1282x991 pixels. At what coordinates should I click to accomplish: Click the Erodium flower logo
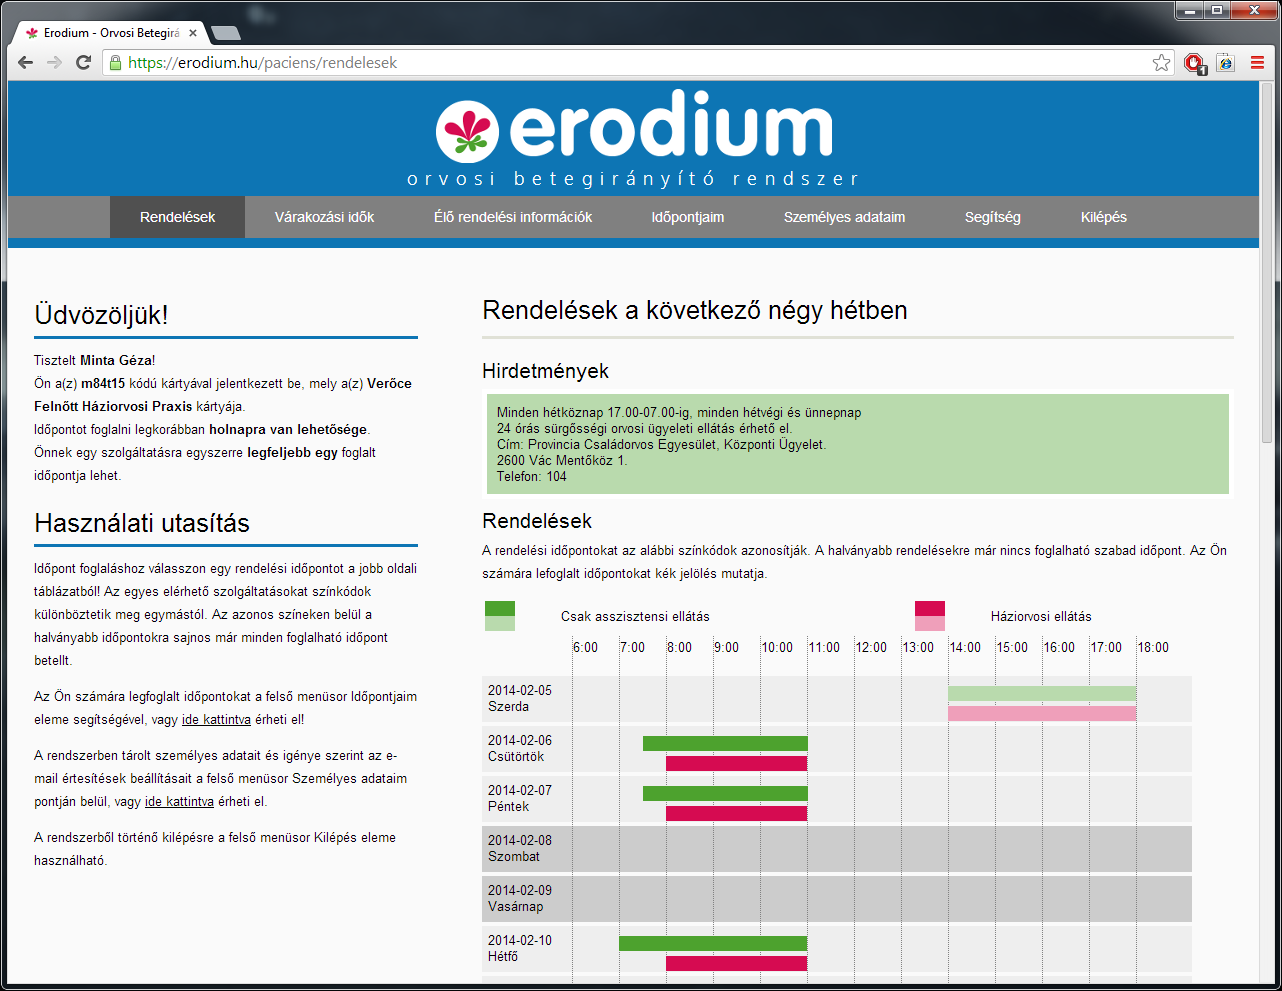pyautogui.click(x=467, y=131)
